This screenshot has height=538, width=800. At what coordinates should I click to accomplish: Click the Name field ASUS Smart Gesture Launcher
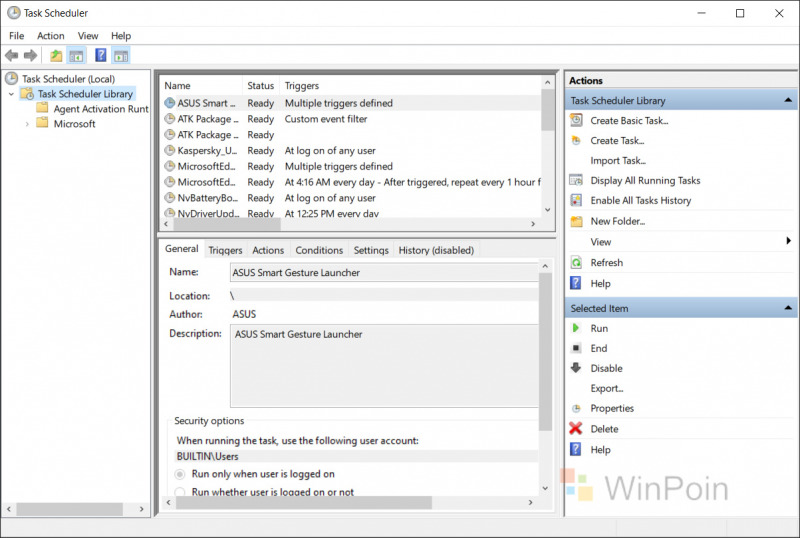pyautogui.click(x=384, y=273)
